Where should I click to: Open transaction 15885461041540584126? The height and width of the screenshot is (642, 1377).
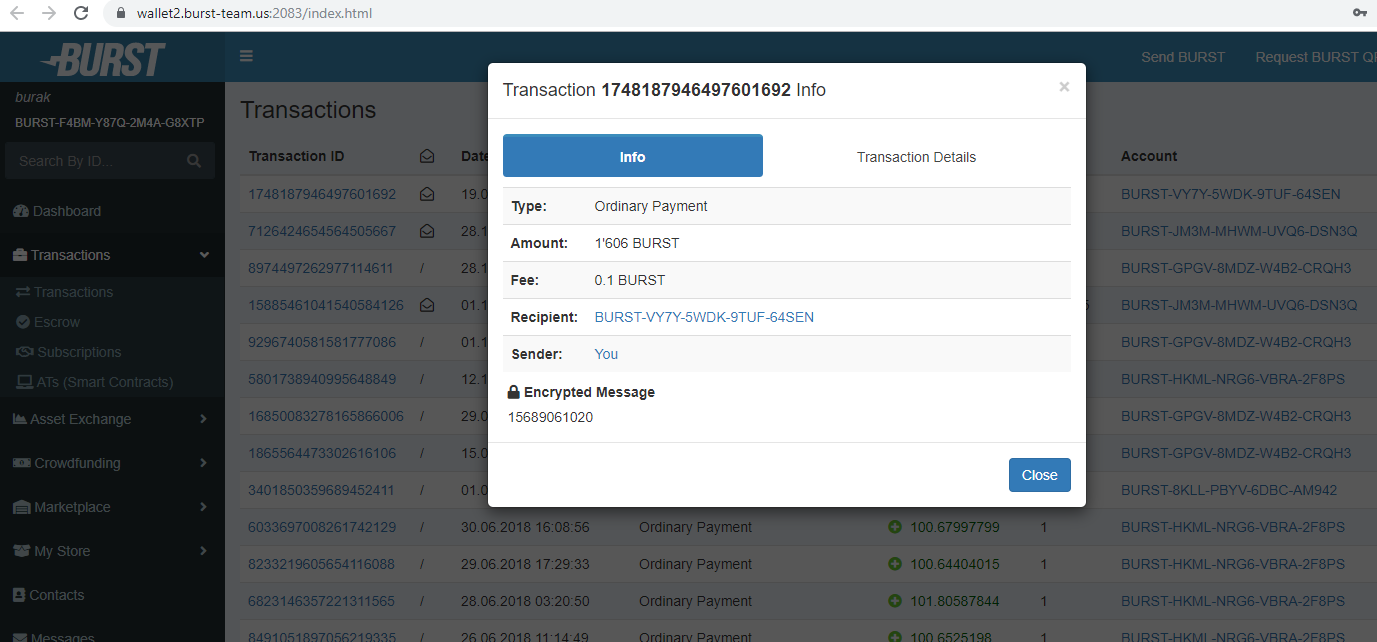[326, 305]
